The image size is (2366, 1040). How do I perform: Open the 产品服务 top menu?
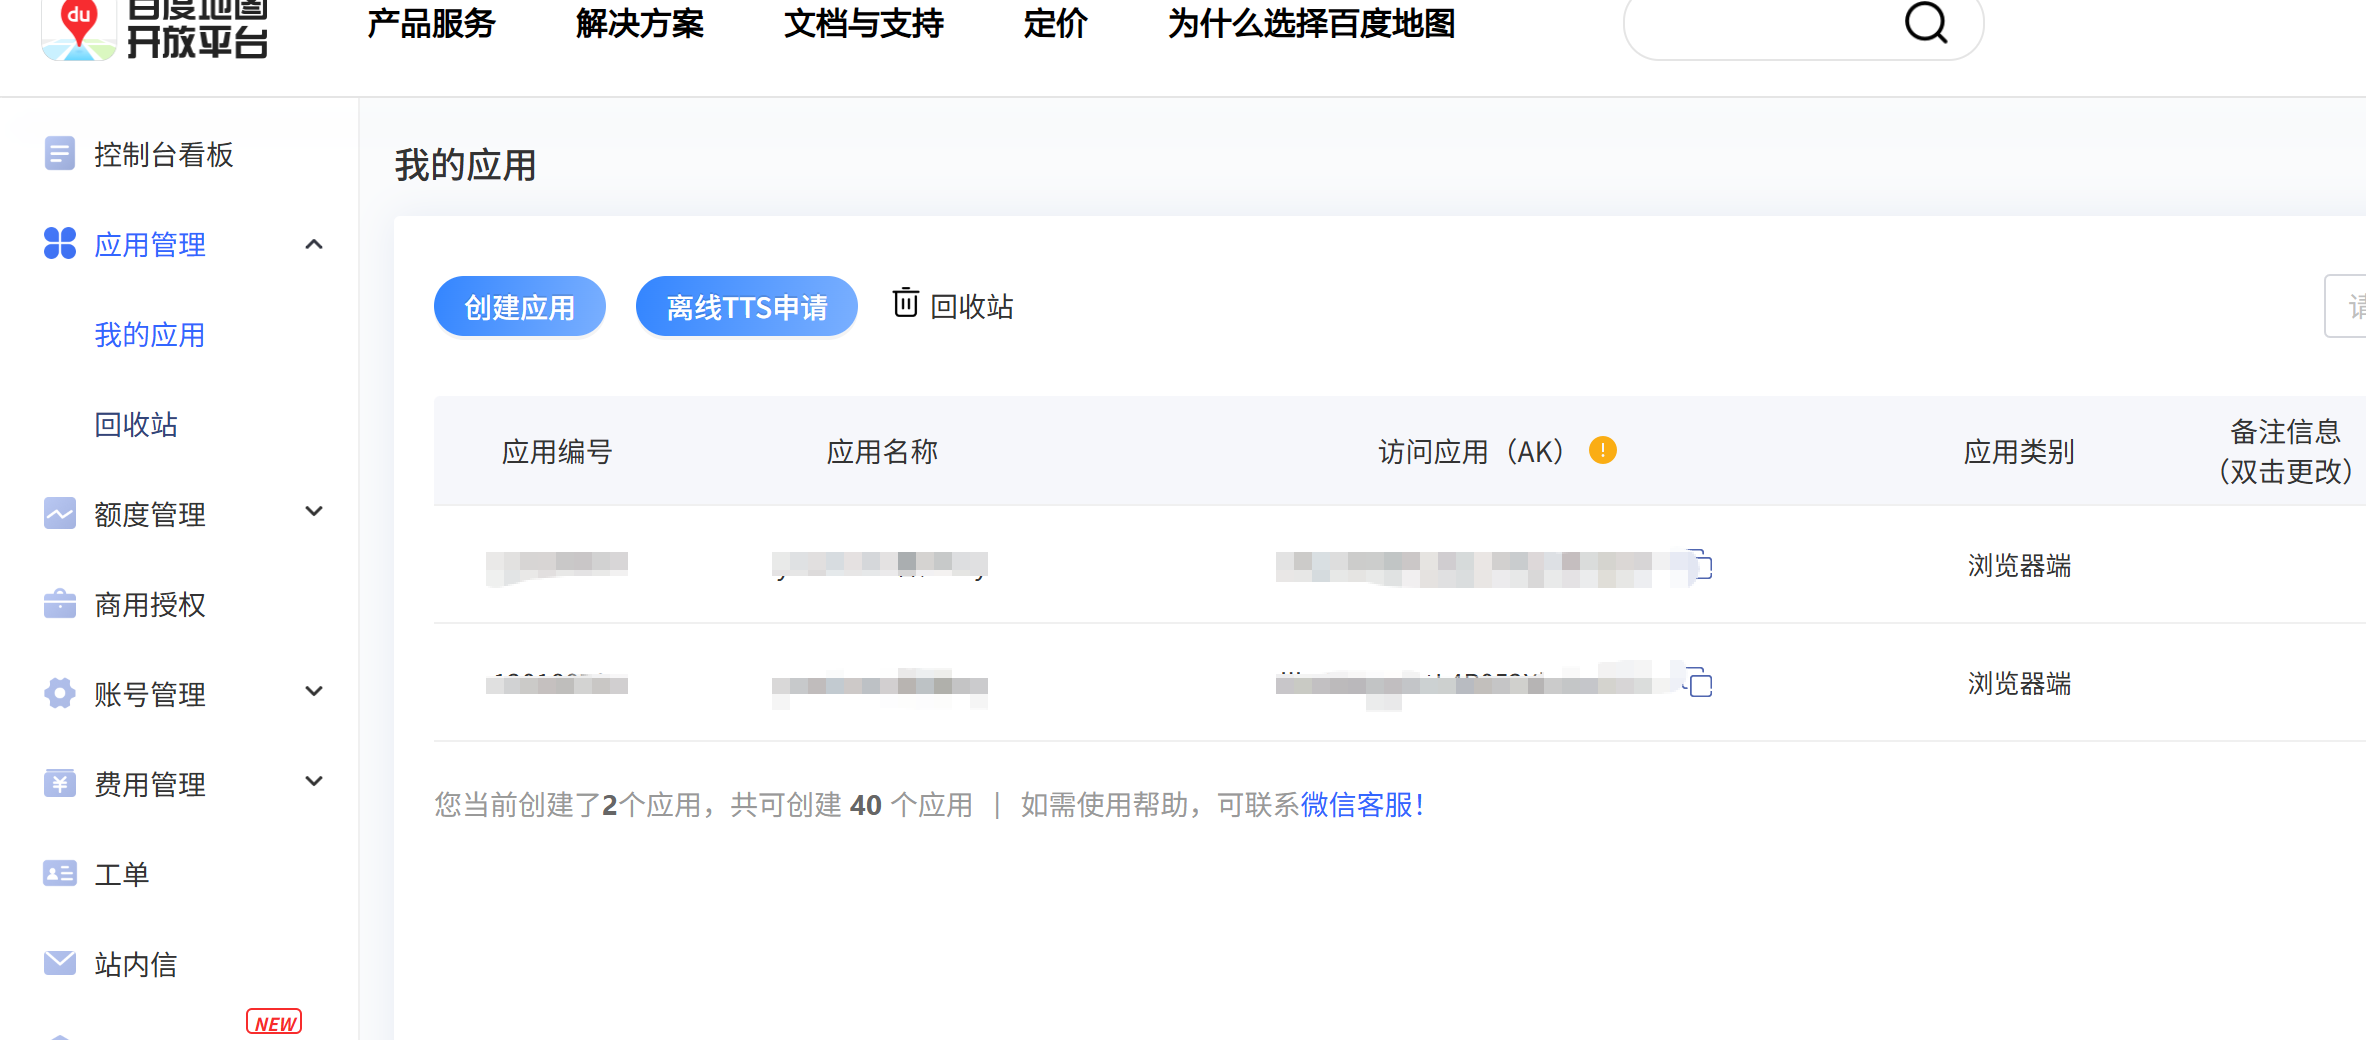(x=431, y=24)
